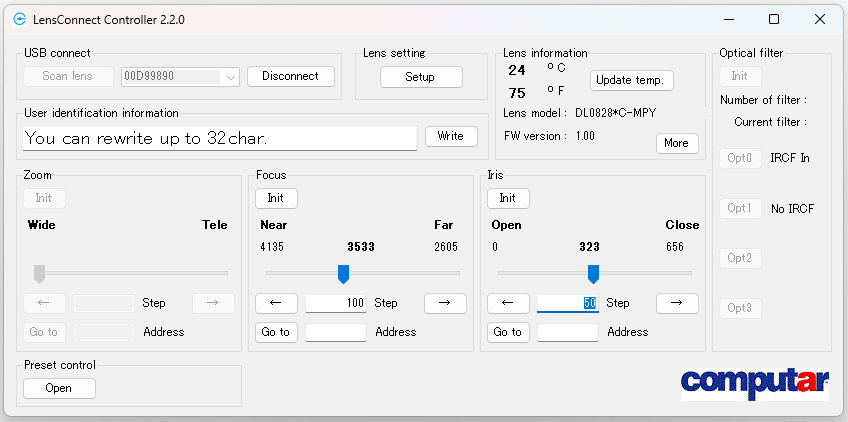Click the Focus slider thumb

343,273
